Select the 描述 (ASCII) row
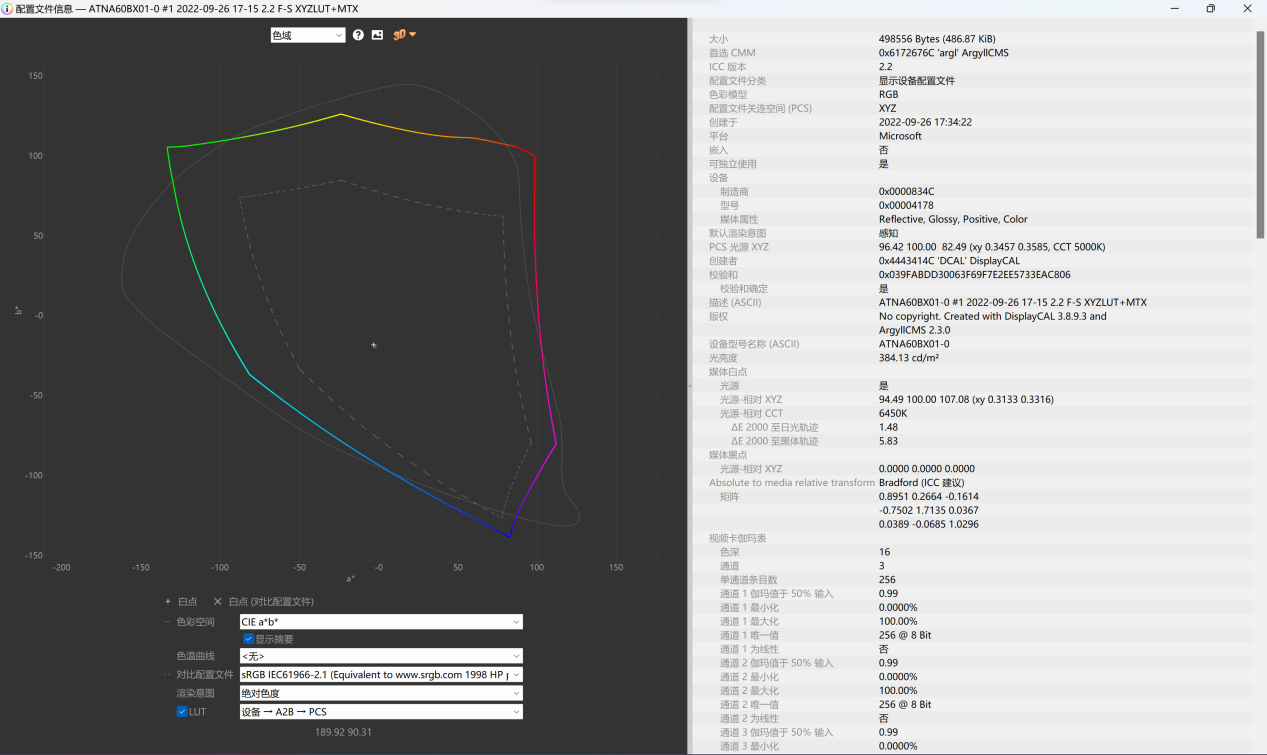Image resolution: width=1267 pixels, height=755 pixels. coord(972,302)
